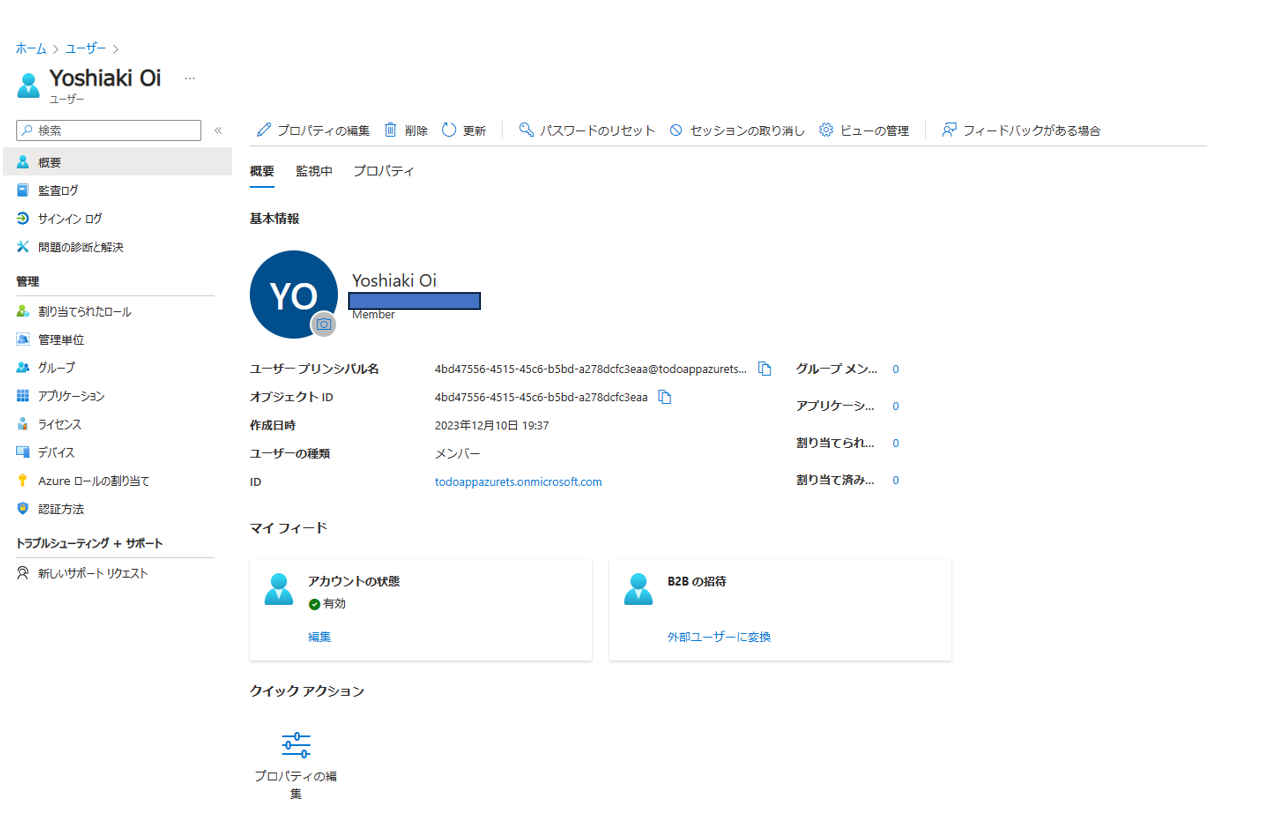
Task: Click the 認証方法 shield icon
Action: pos(23,509)
